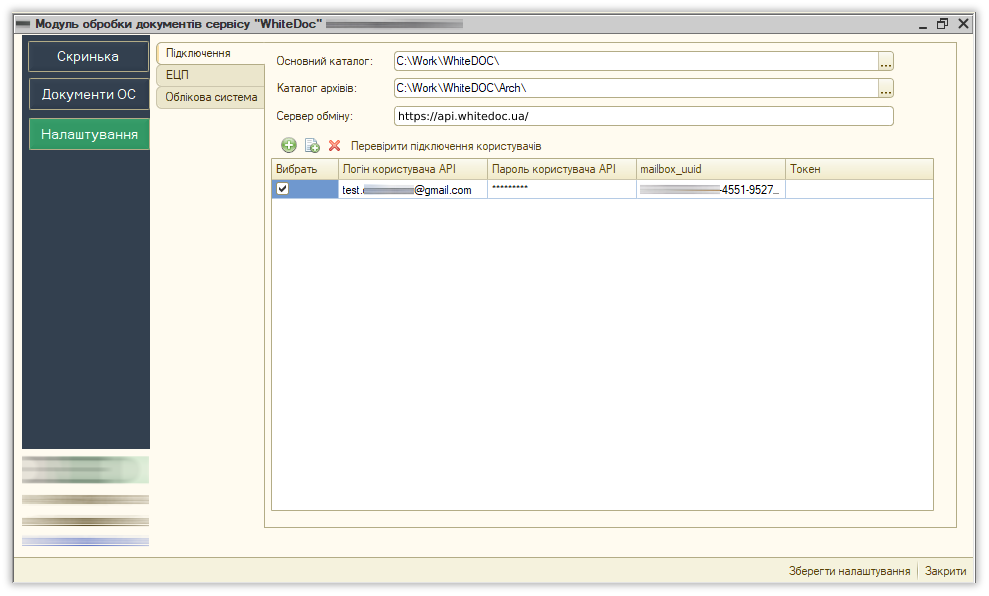The image size is (989, 596).
Task: Click the Налаштування sidebar button
Action: tap(89, 134)
